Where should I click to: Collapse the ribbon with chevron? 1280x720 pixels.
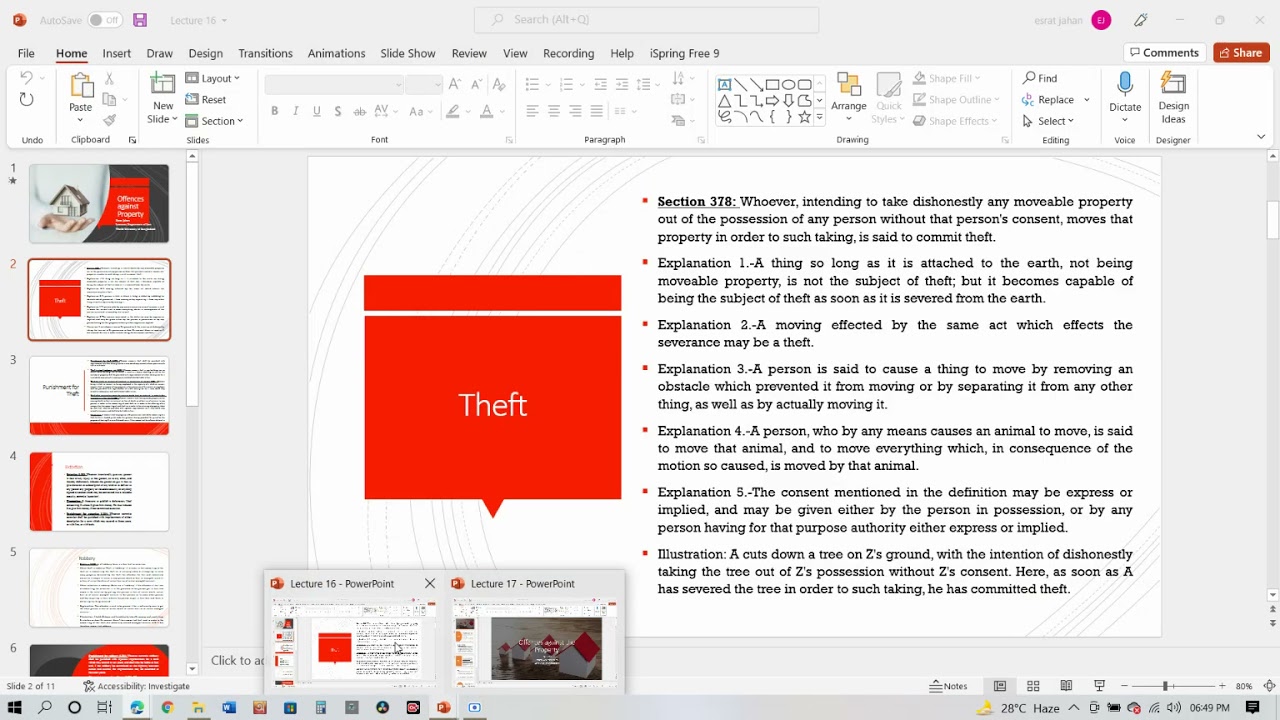[1261, 137]
